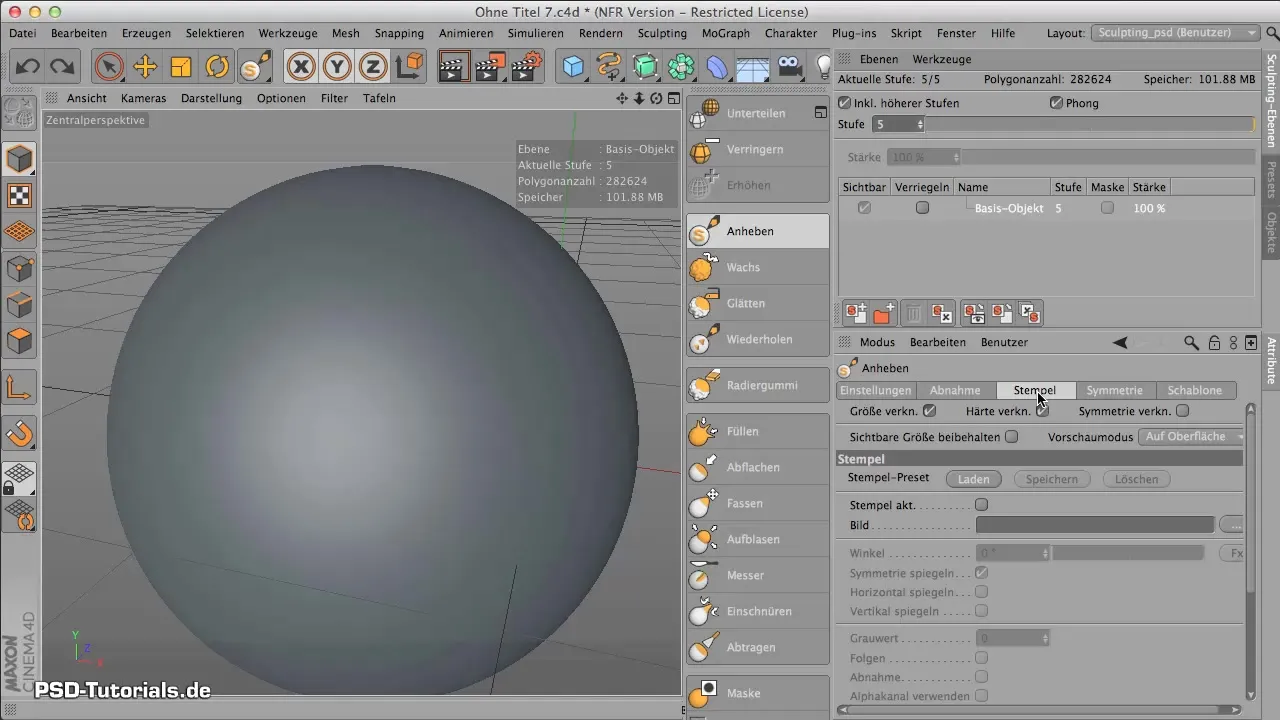Viewport: 1280px width, 720px height.
Task: Select the Live Selection tool
Action: pos(109,67)
